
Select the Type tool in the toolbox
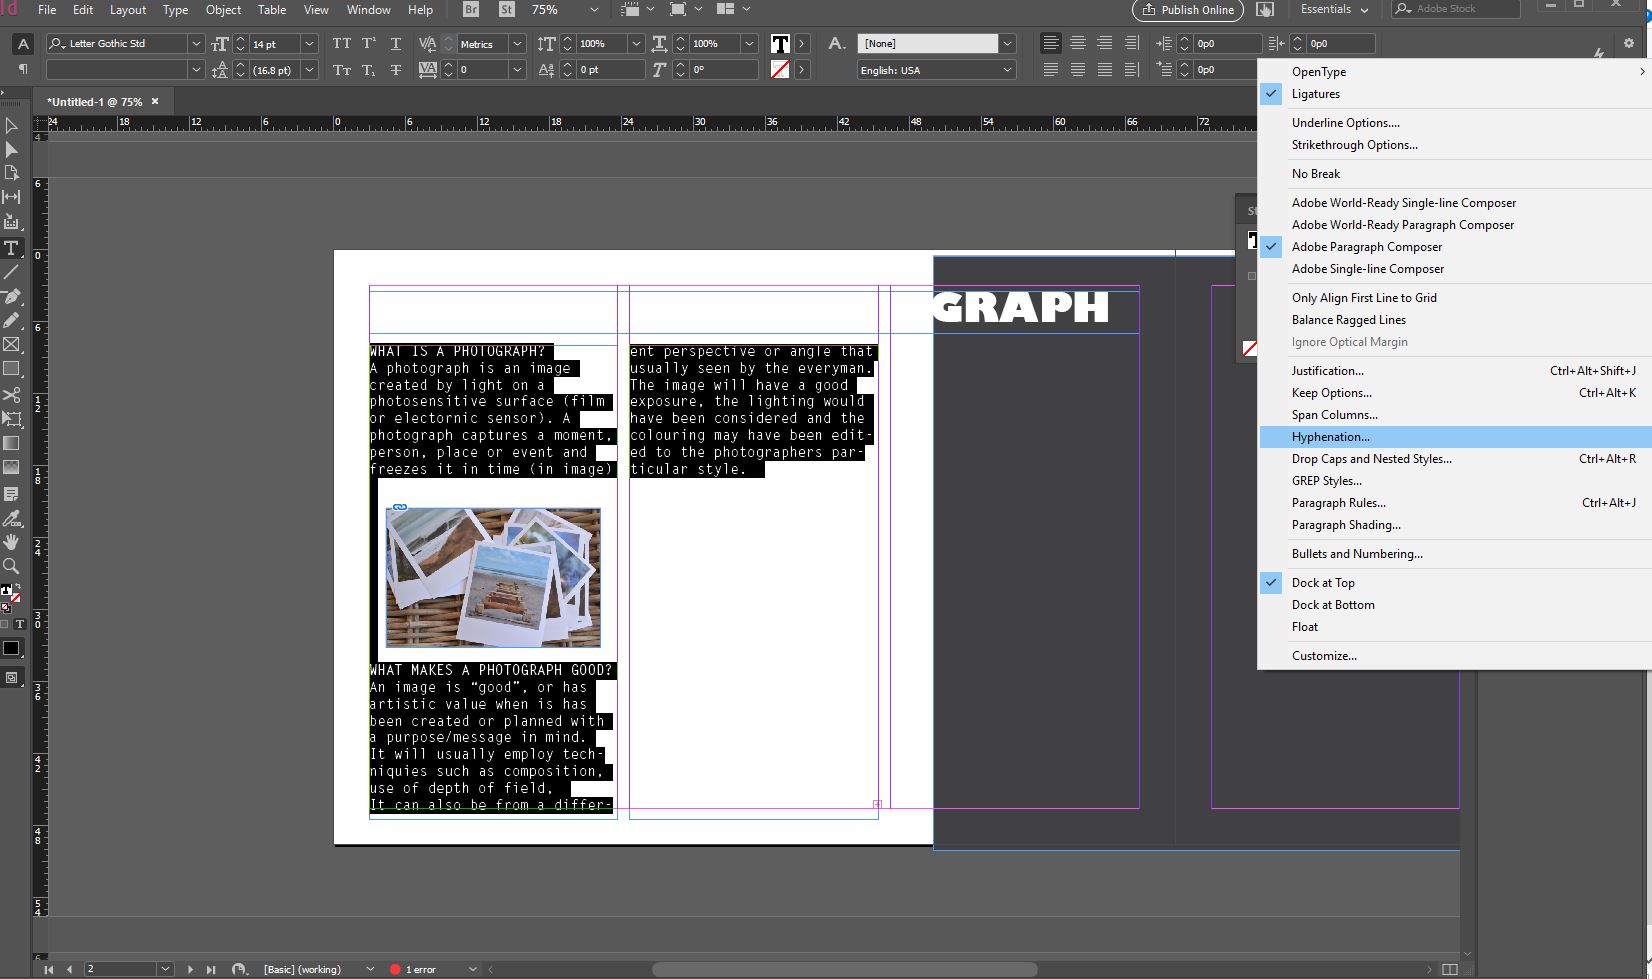[12, 248]
